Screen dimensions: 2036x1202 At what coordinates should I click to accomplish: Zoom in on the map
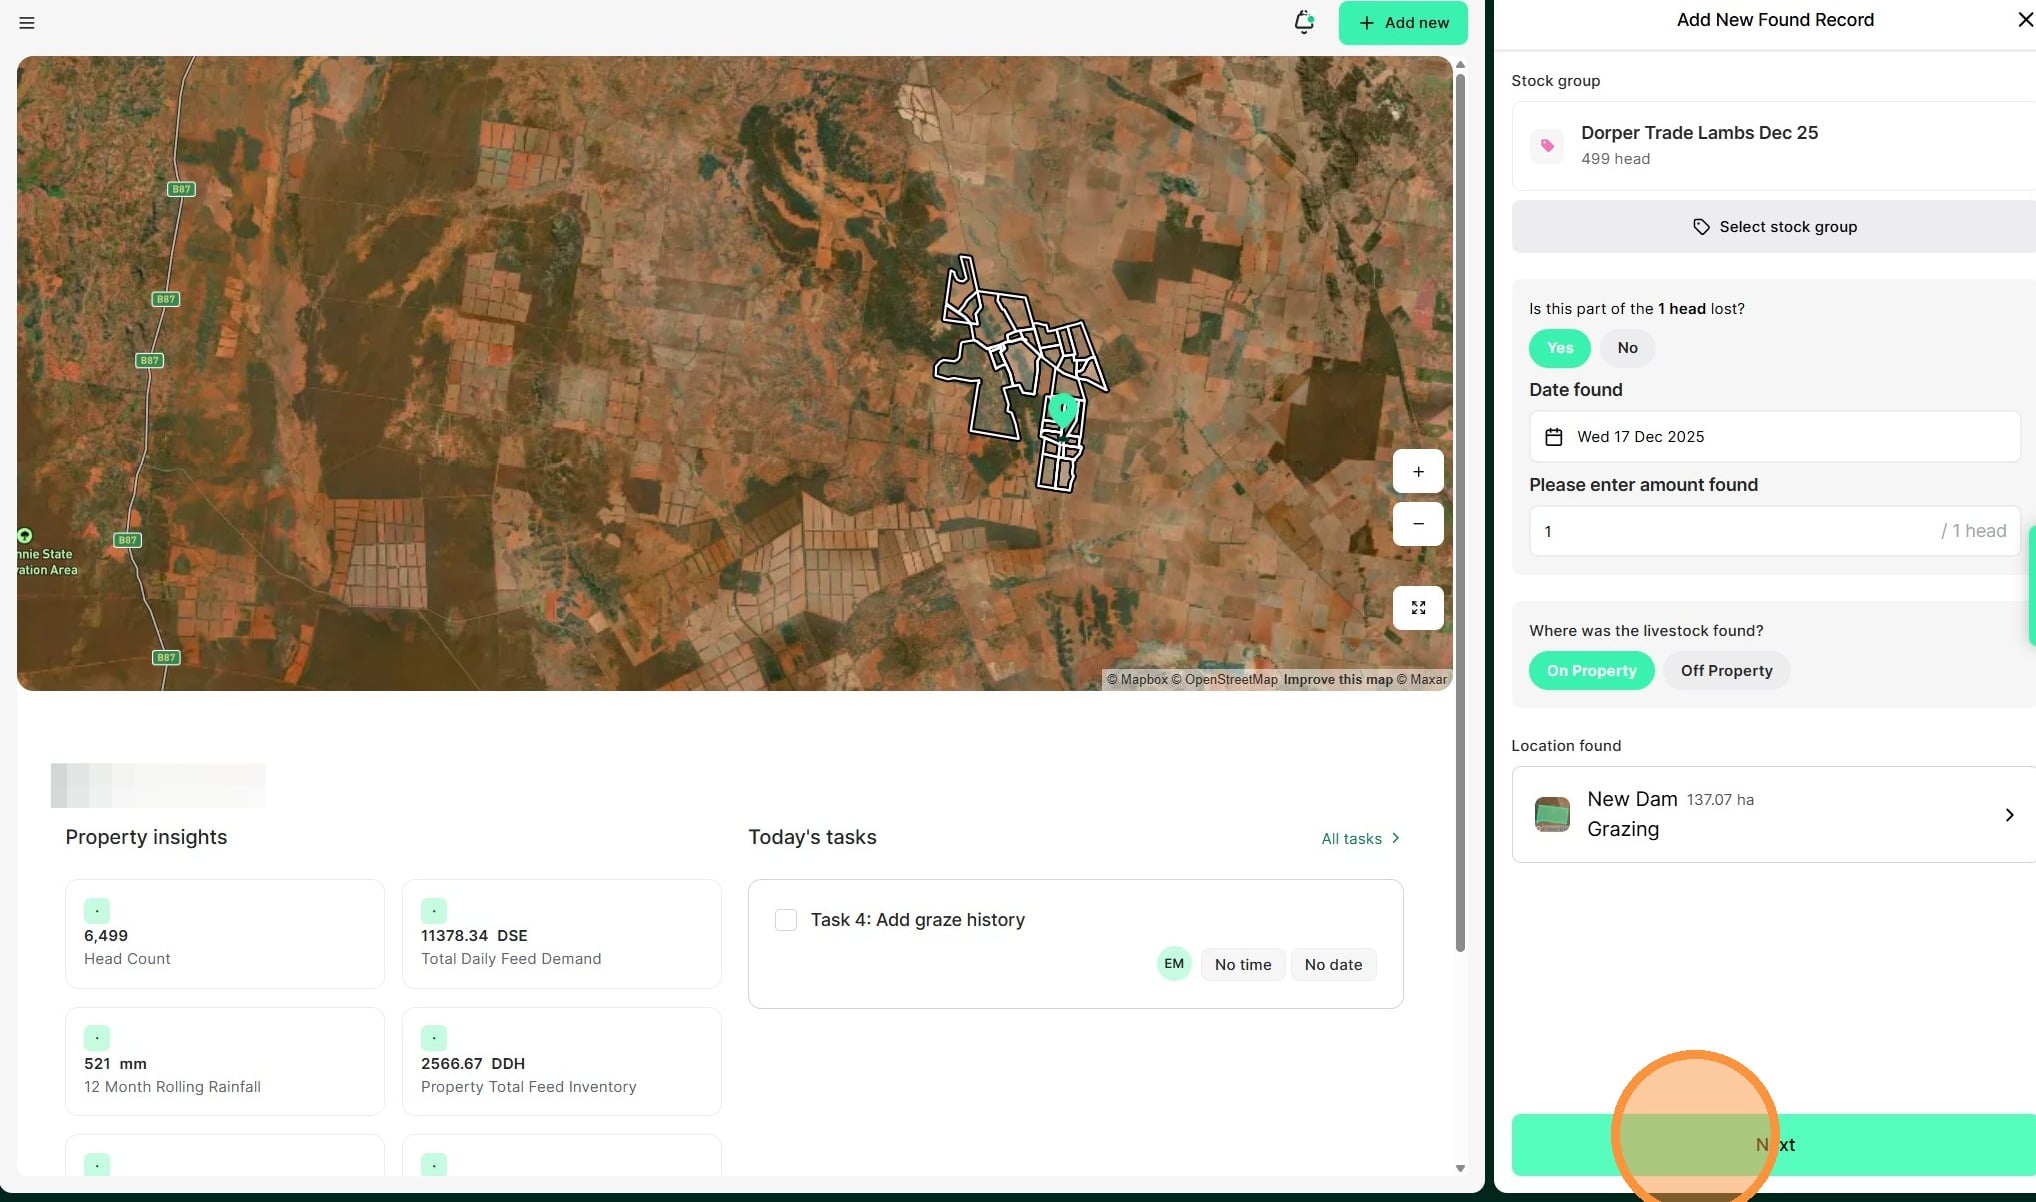1417,471
